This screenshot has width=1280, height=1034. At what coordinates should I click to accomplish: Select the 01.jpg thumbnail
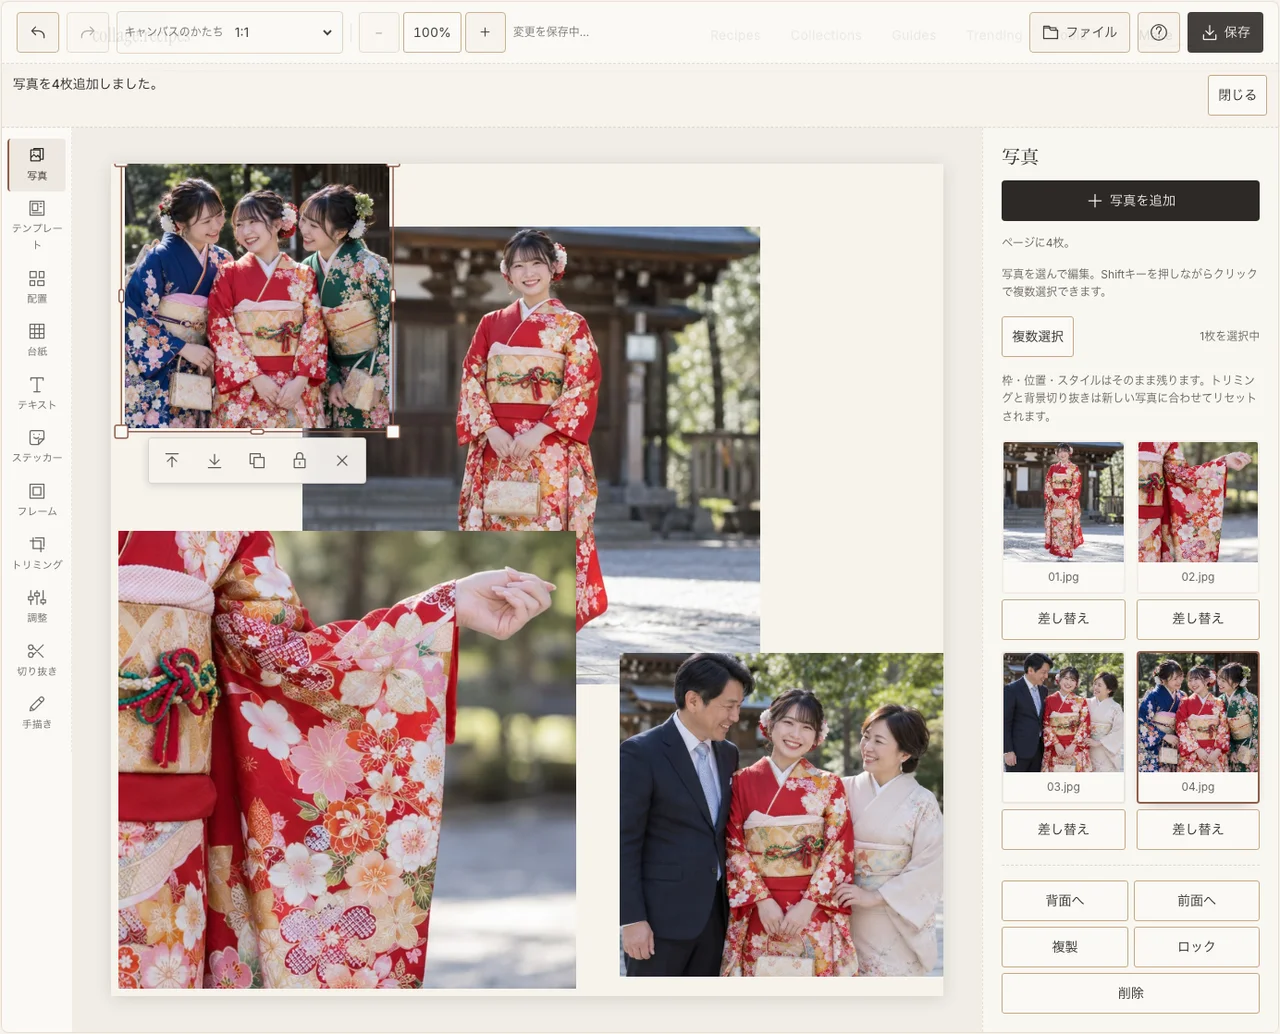1063,516
